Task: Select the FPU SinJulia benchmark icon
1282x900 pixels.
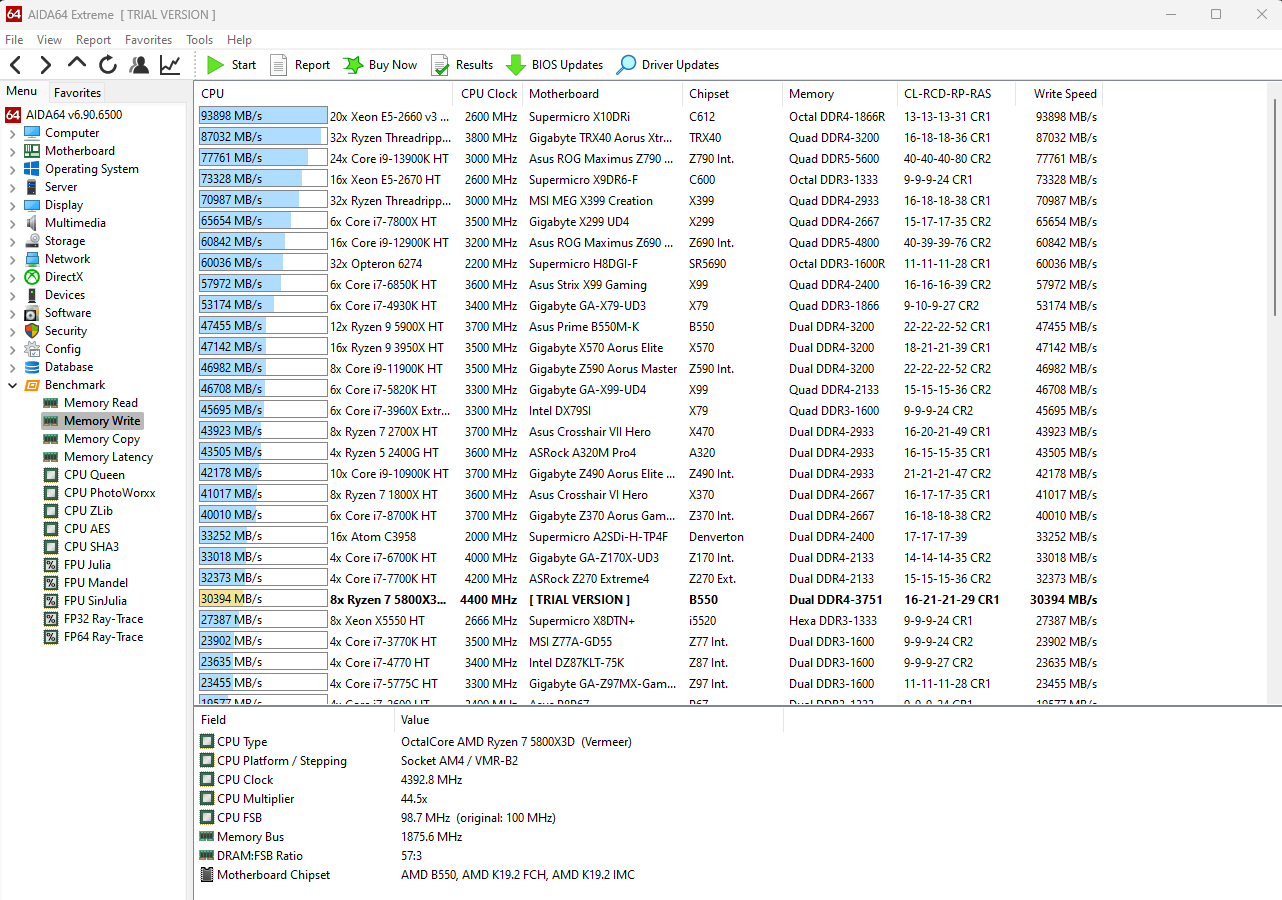Action: [x=51, y=601]
